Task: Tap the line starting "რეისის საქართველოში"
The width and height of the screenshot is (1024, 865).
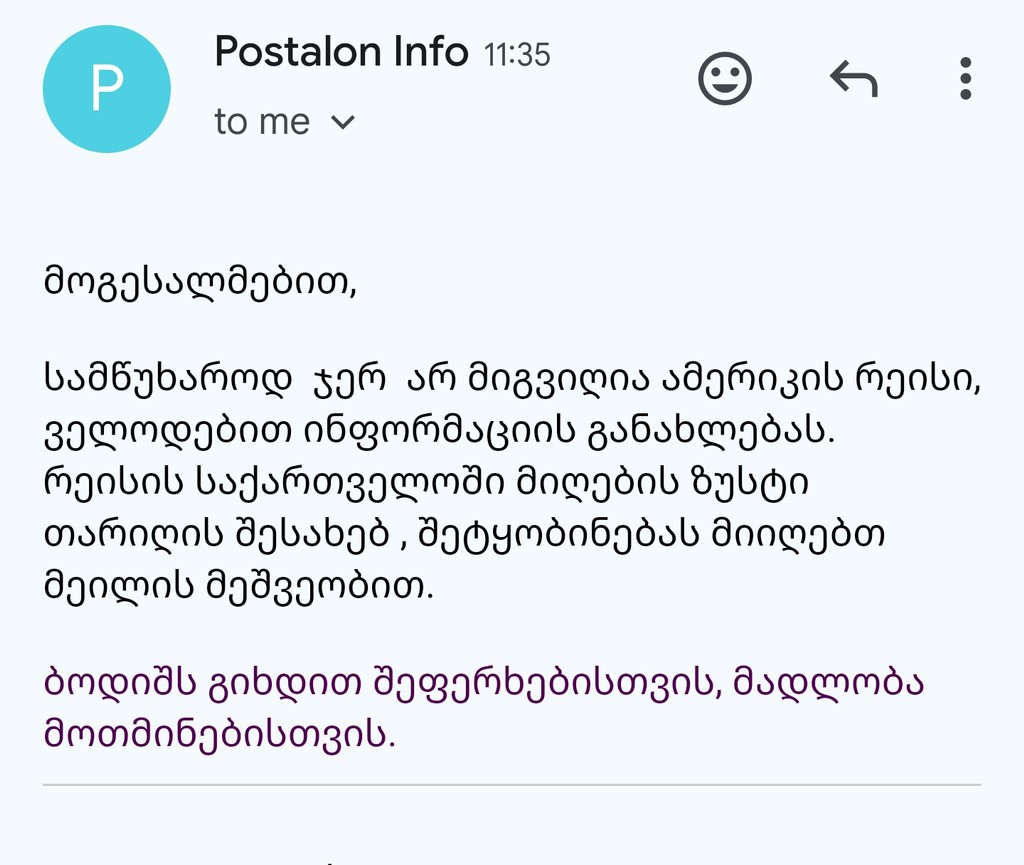Action: 426,482
